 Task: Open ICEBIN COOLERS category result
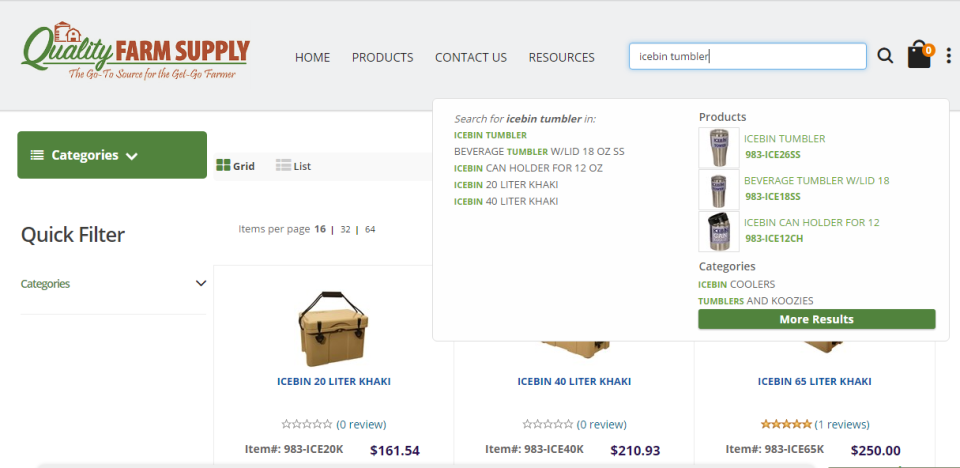(x=737, y=284)
